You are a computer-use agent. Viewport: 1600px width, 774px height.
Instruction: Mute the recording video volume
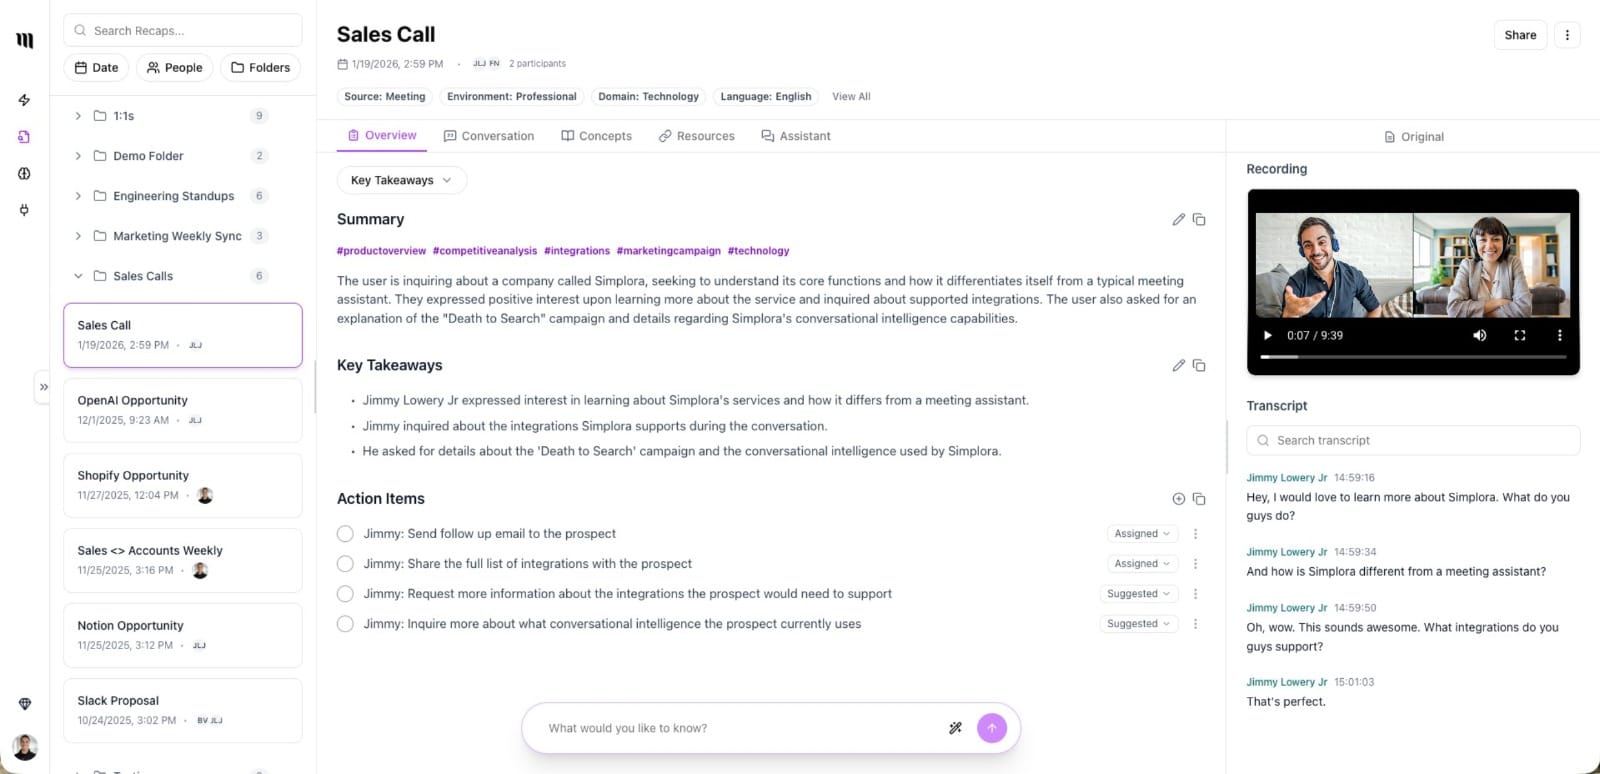click(x=1479, y=336)
